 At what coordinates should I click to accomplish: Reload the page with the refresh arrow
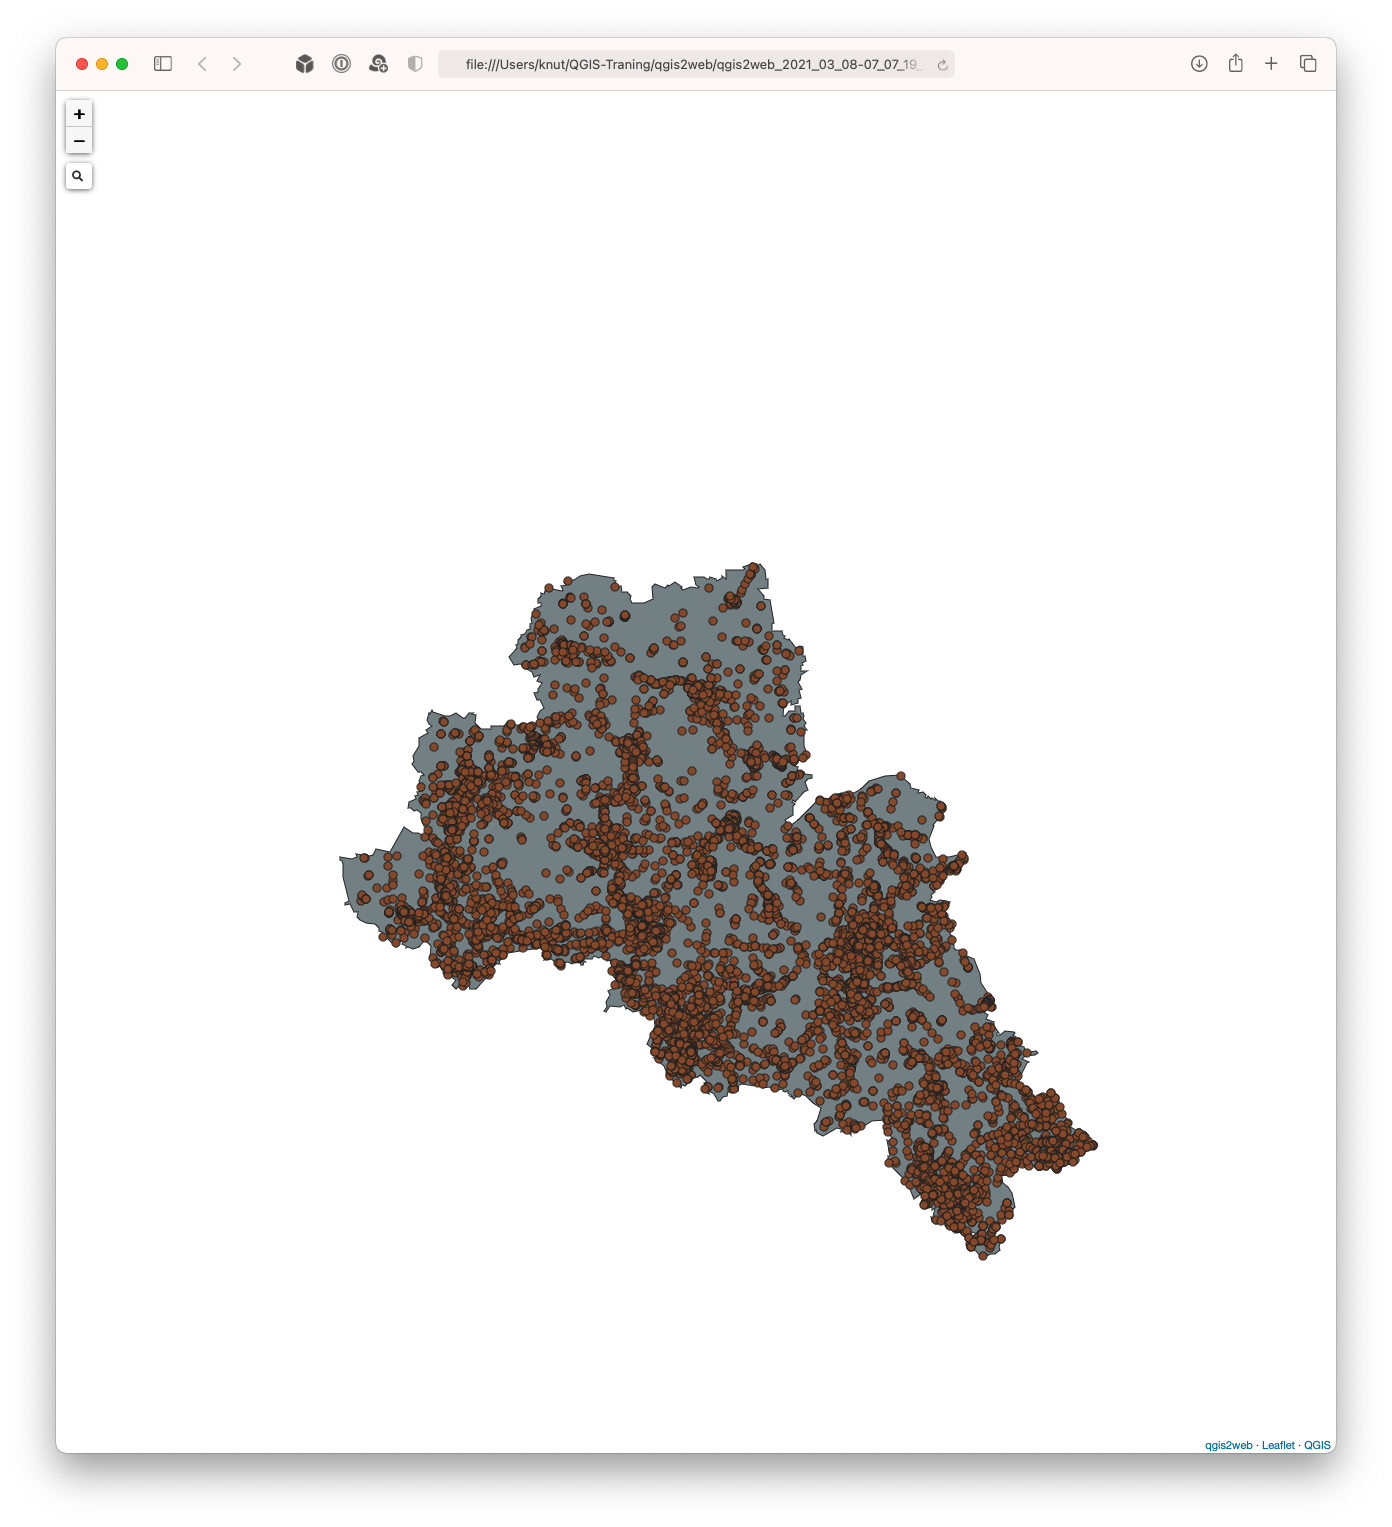(942, 65)
